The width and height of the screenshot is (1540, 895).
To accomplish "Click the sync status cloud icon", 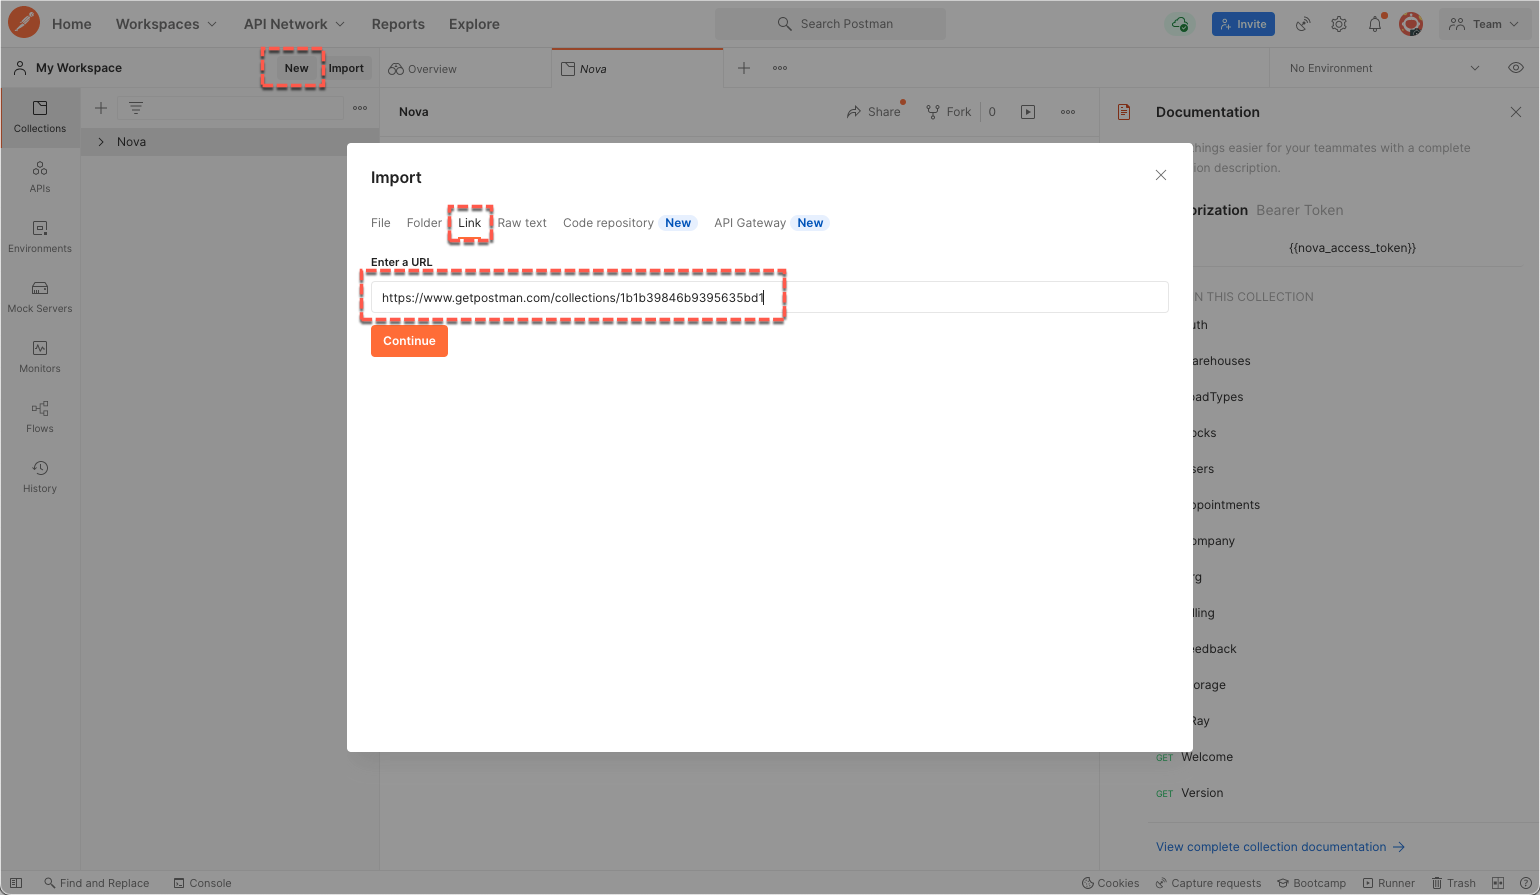I will pos(1180,24).
